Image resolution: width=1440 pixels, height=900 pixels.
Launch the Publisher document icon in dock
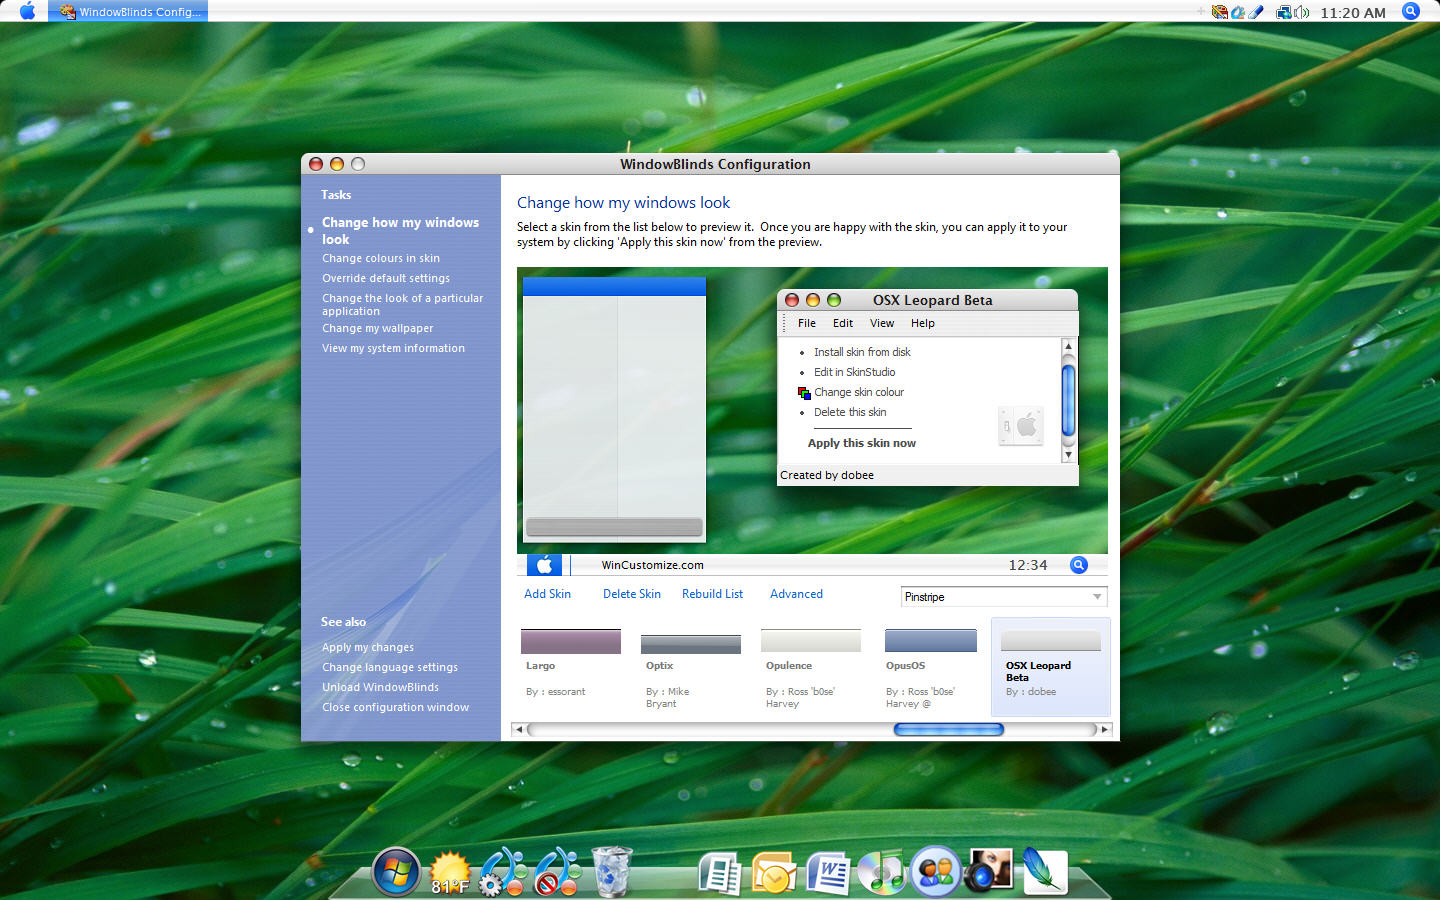click(719, 873)
